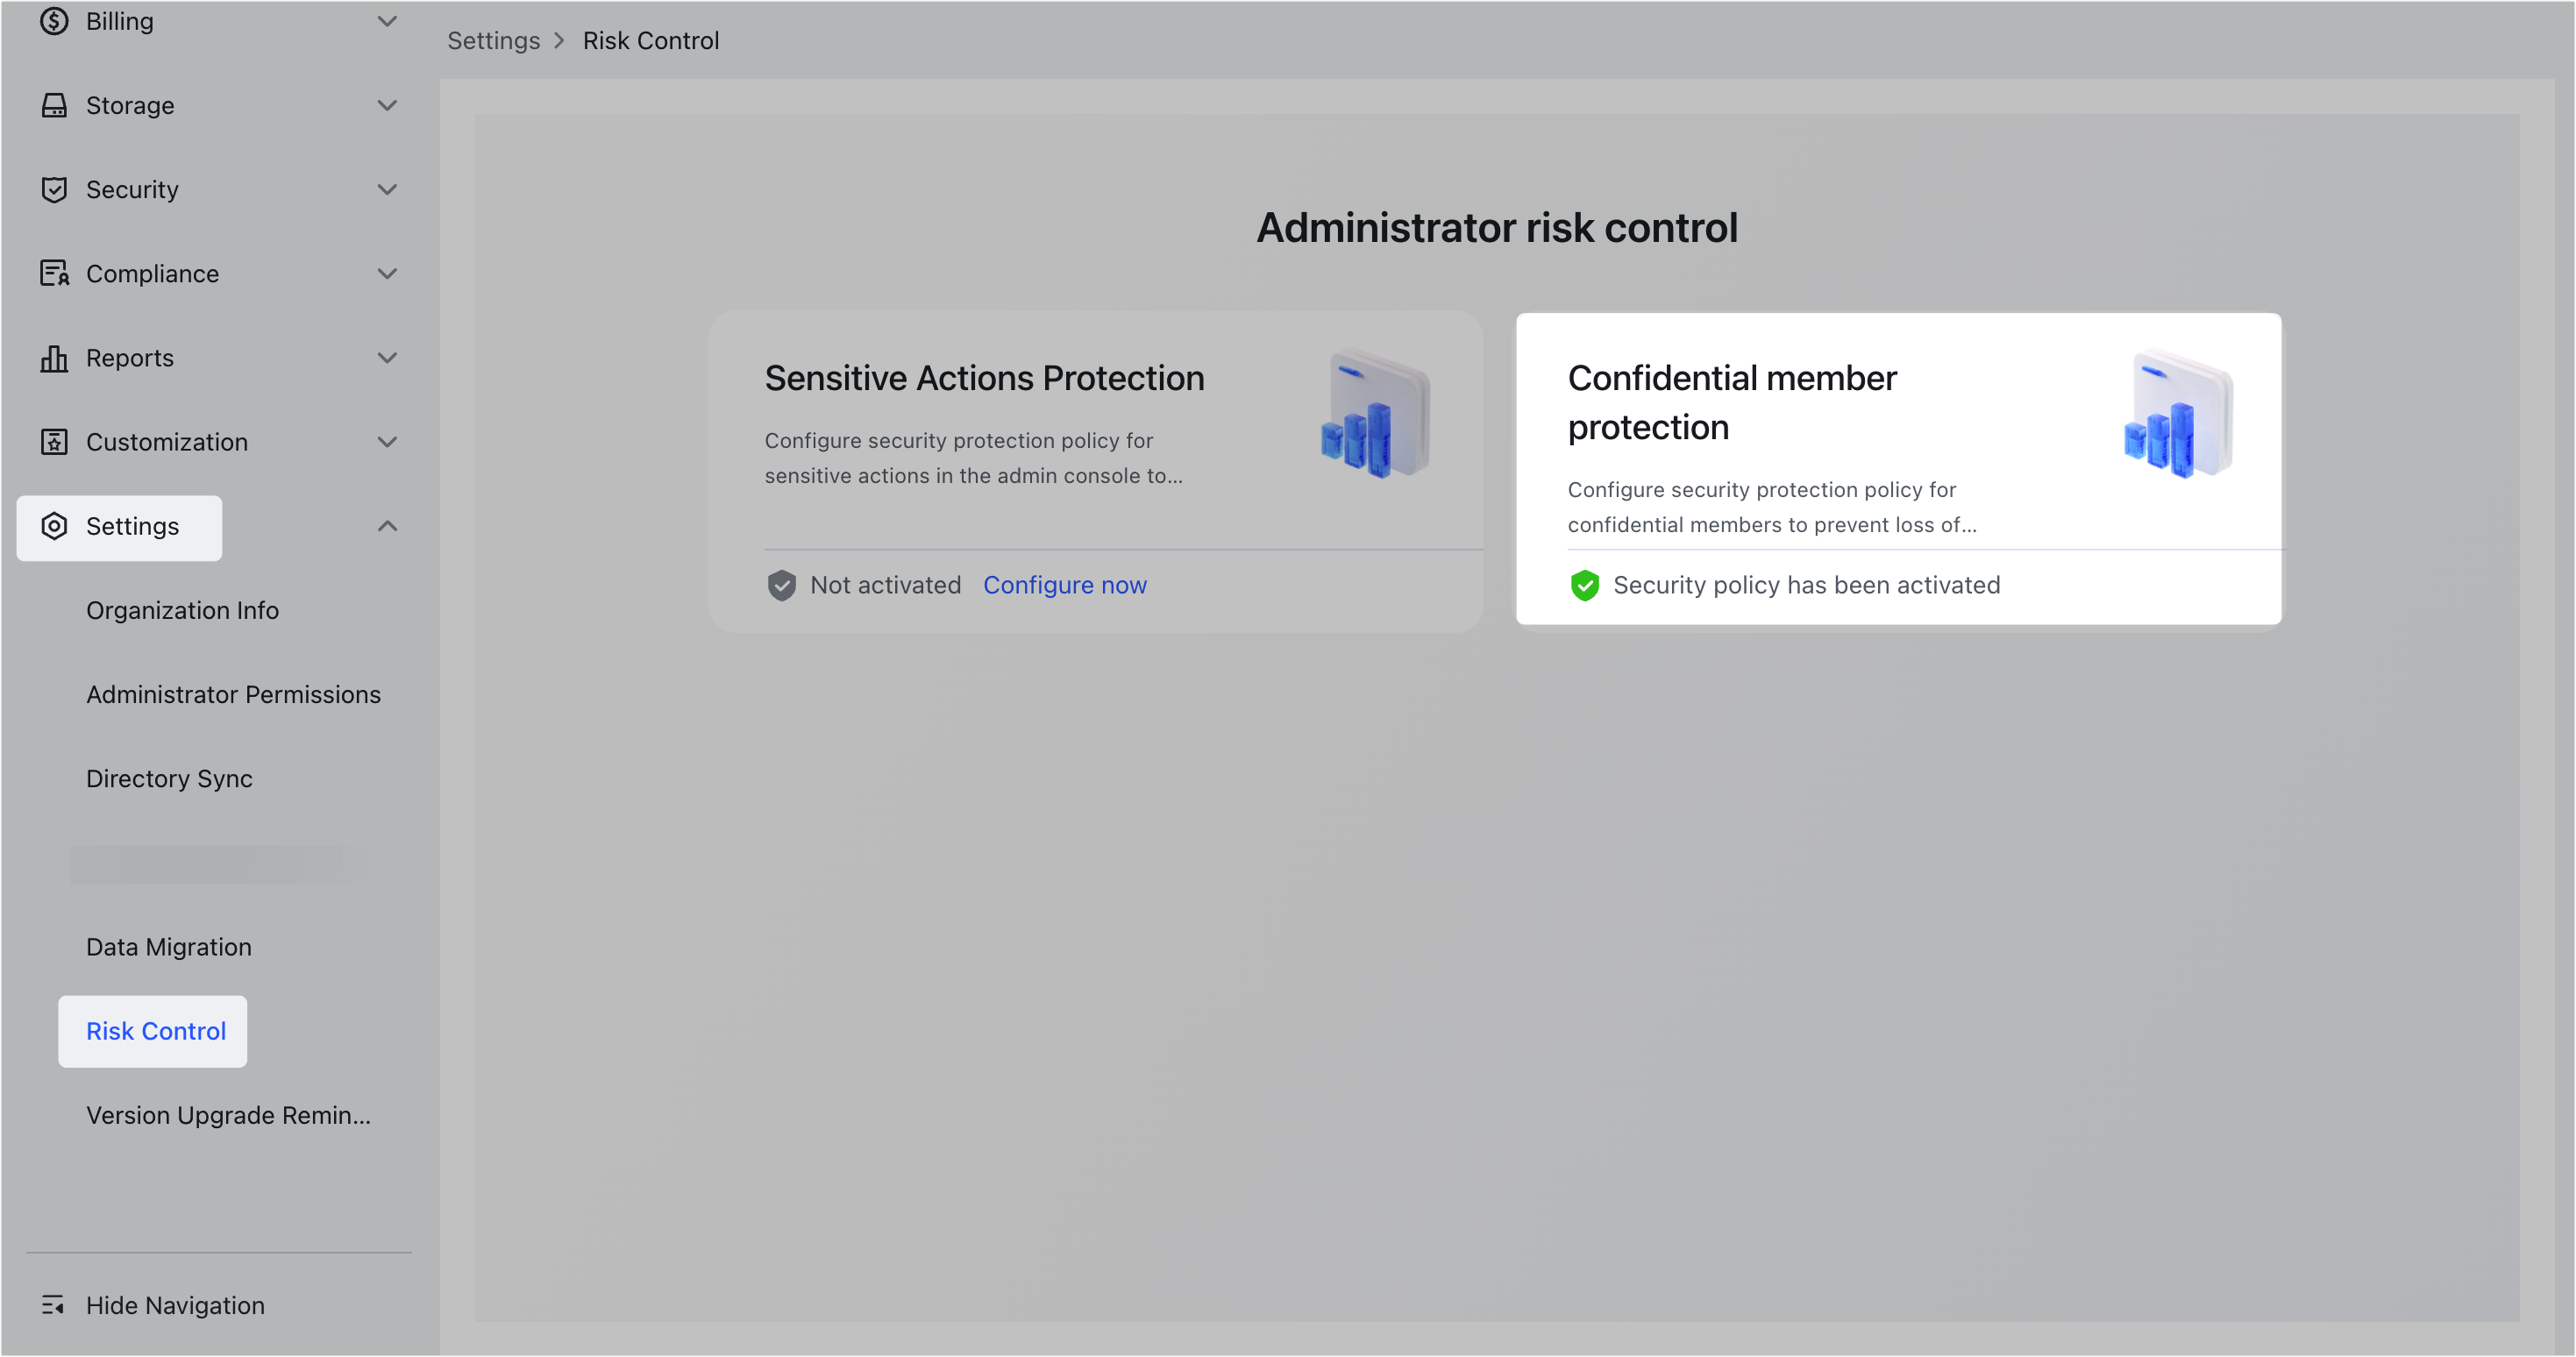Collapse the Settings menu chevron
The image size is (2576, 1357).
[x=387, y=526]
